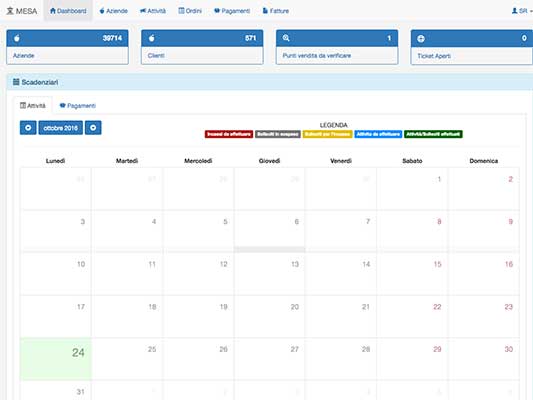Select day 23 in the calendar

coord(509,307)
